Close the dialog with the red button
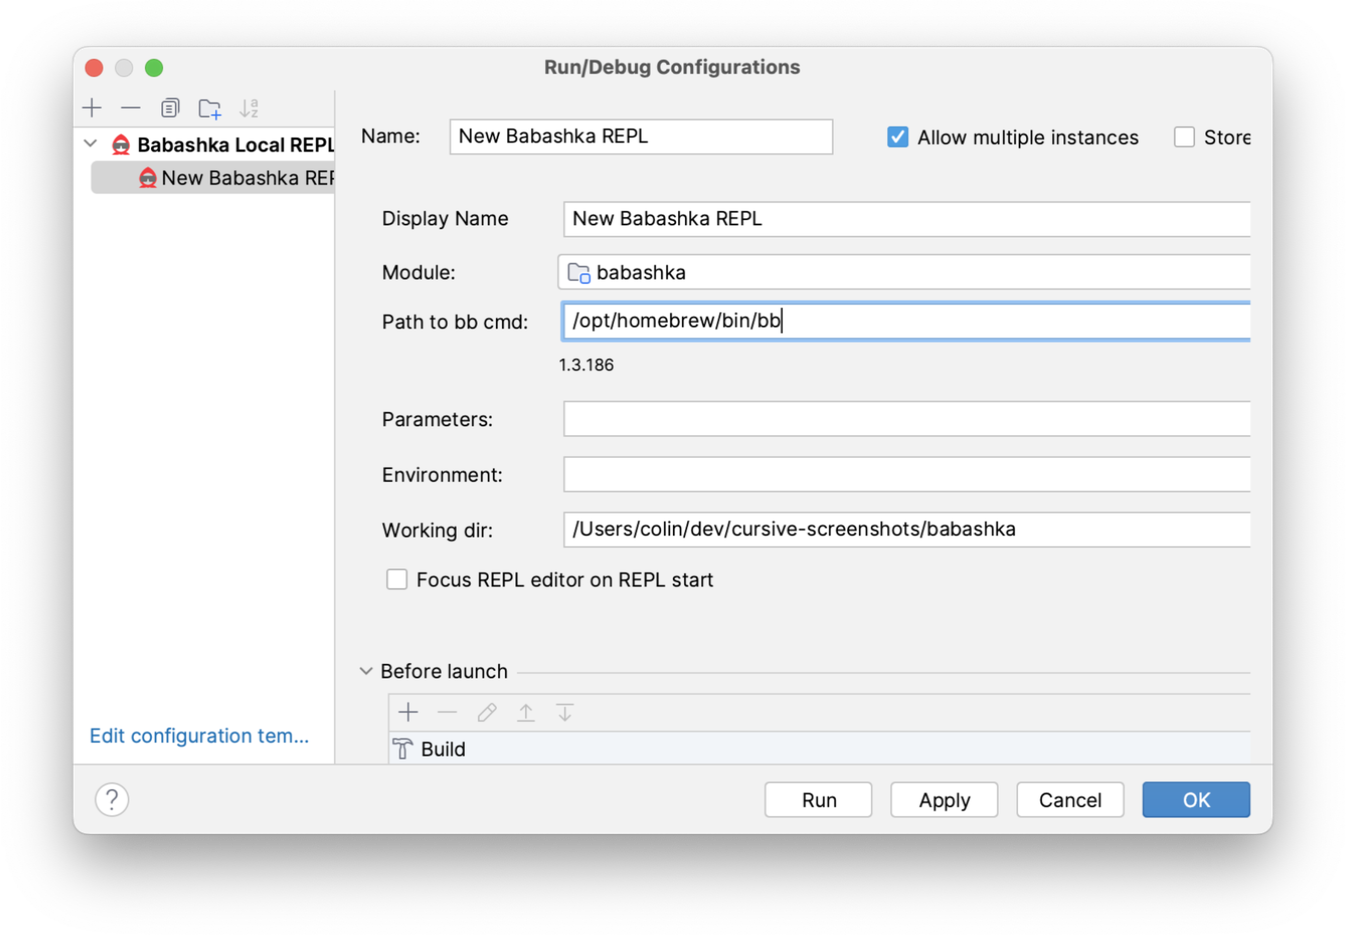 94,67
